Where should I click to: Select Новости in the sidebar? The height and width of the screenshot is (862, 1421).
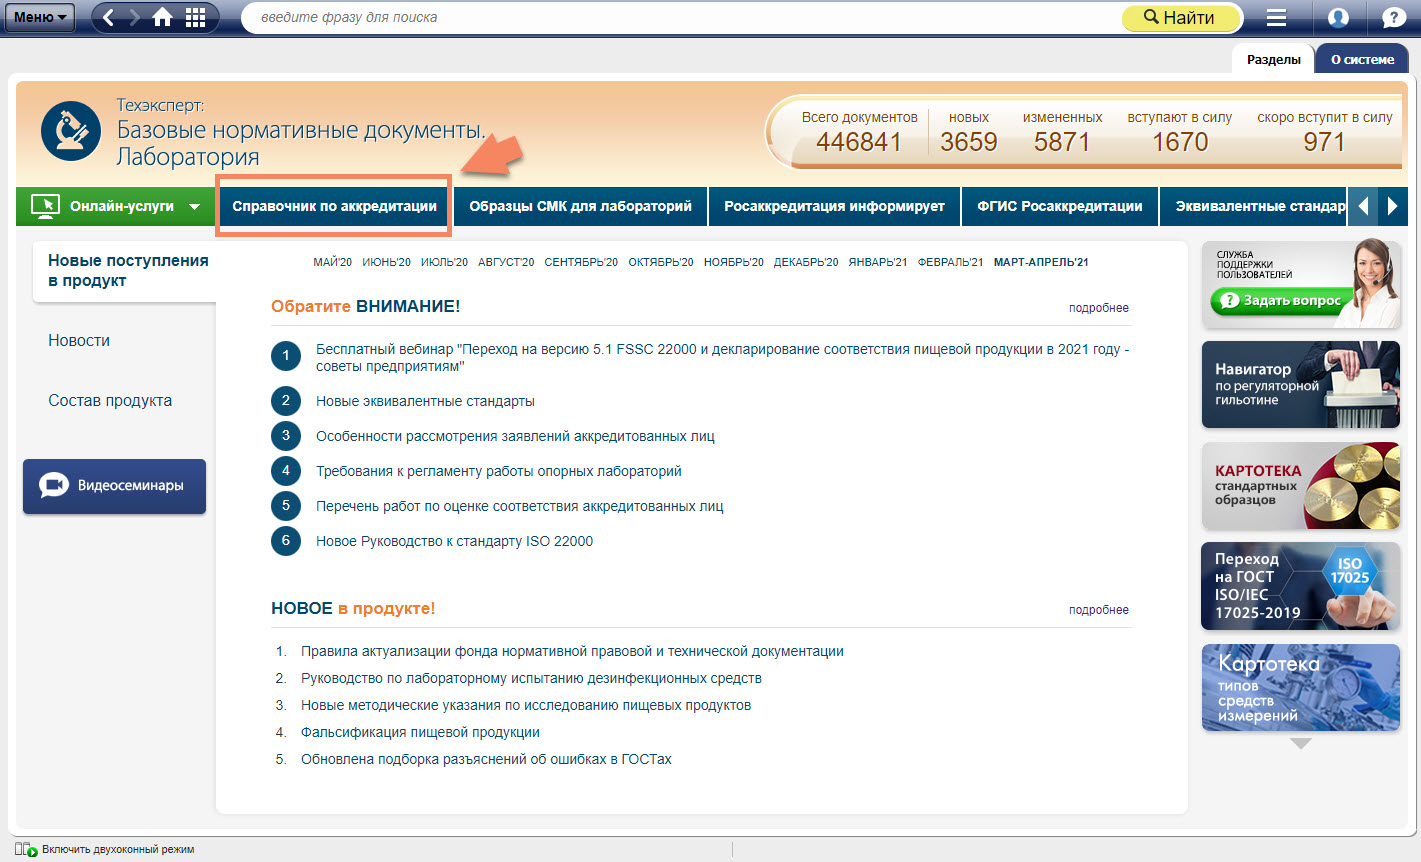79,340
